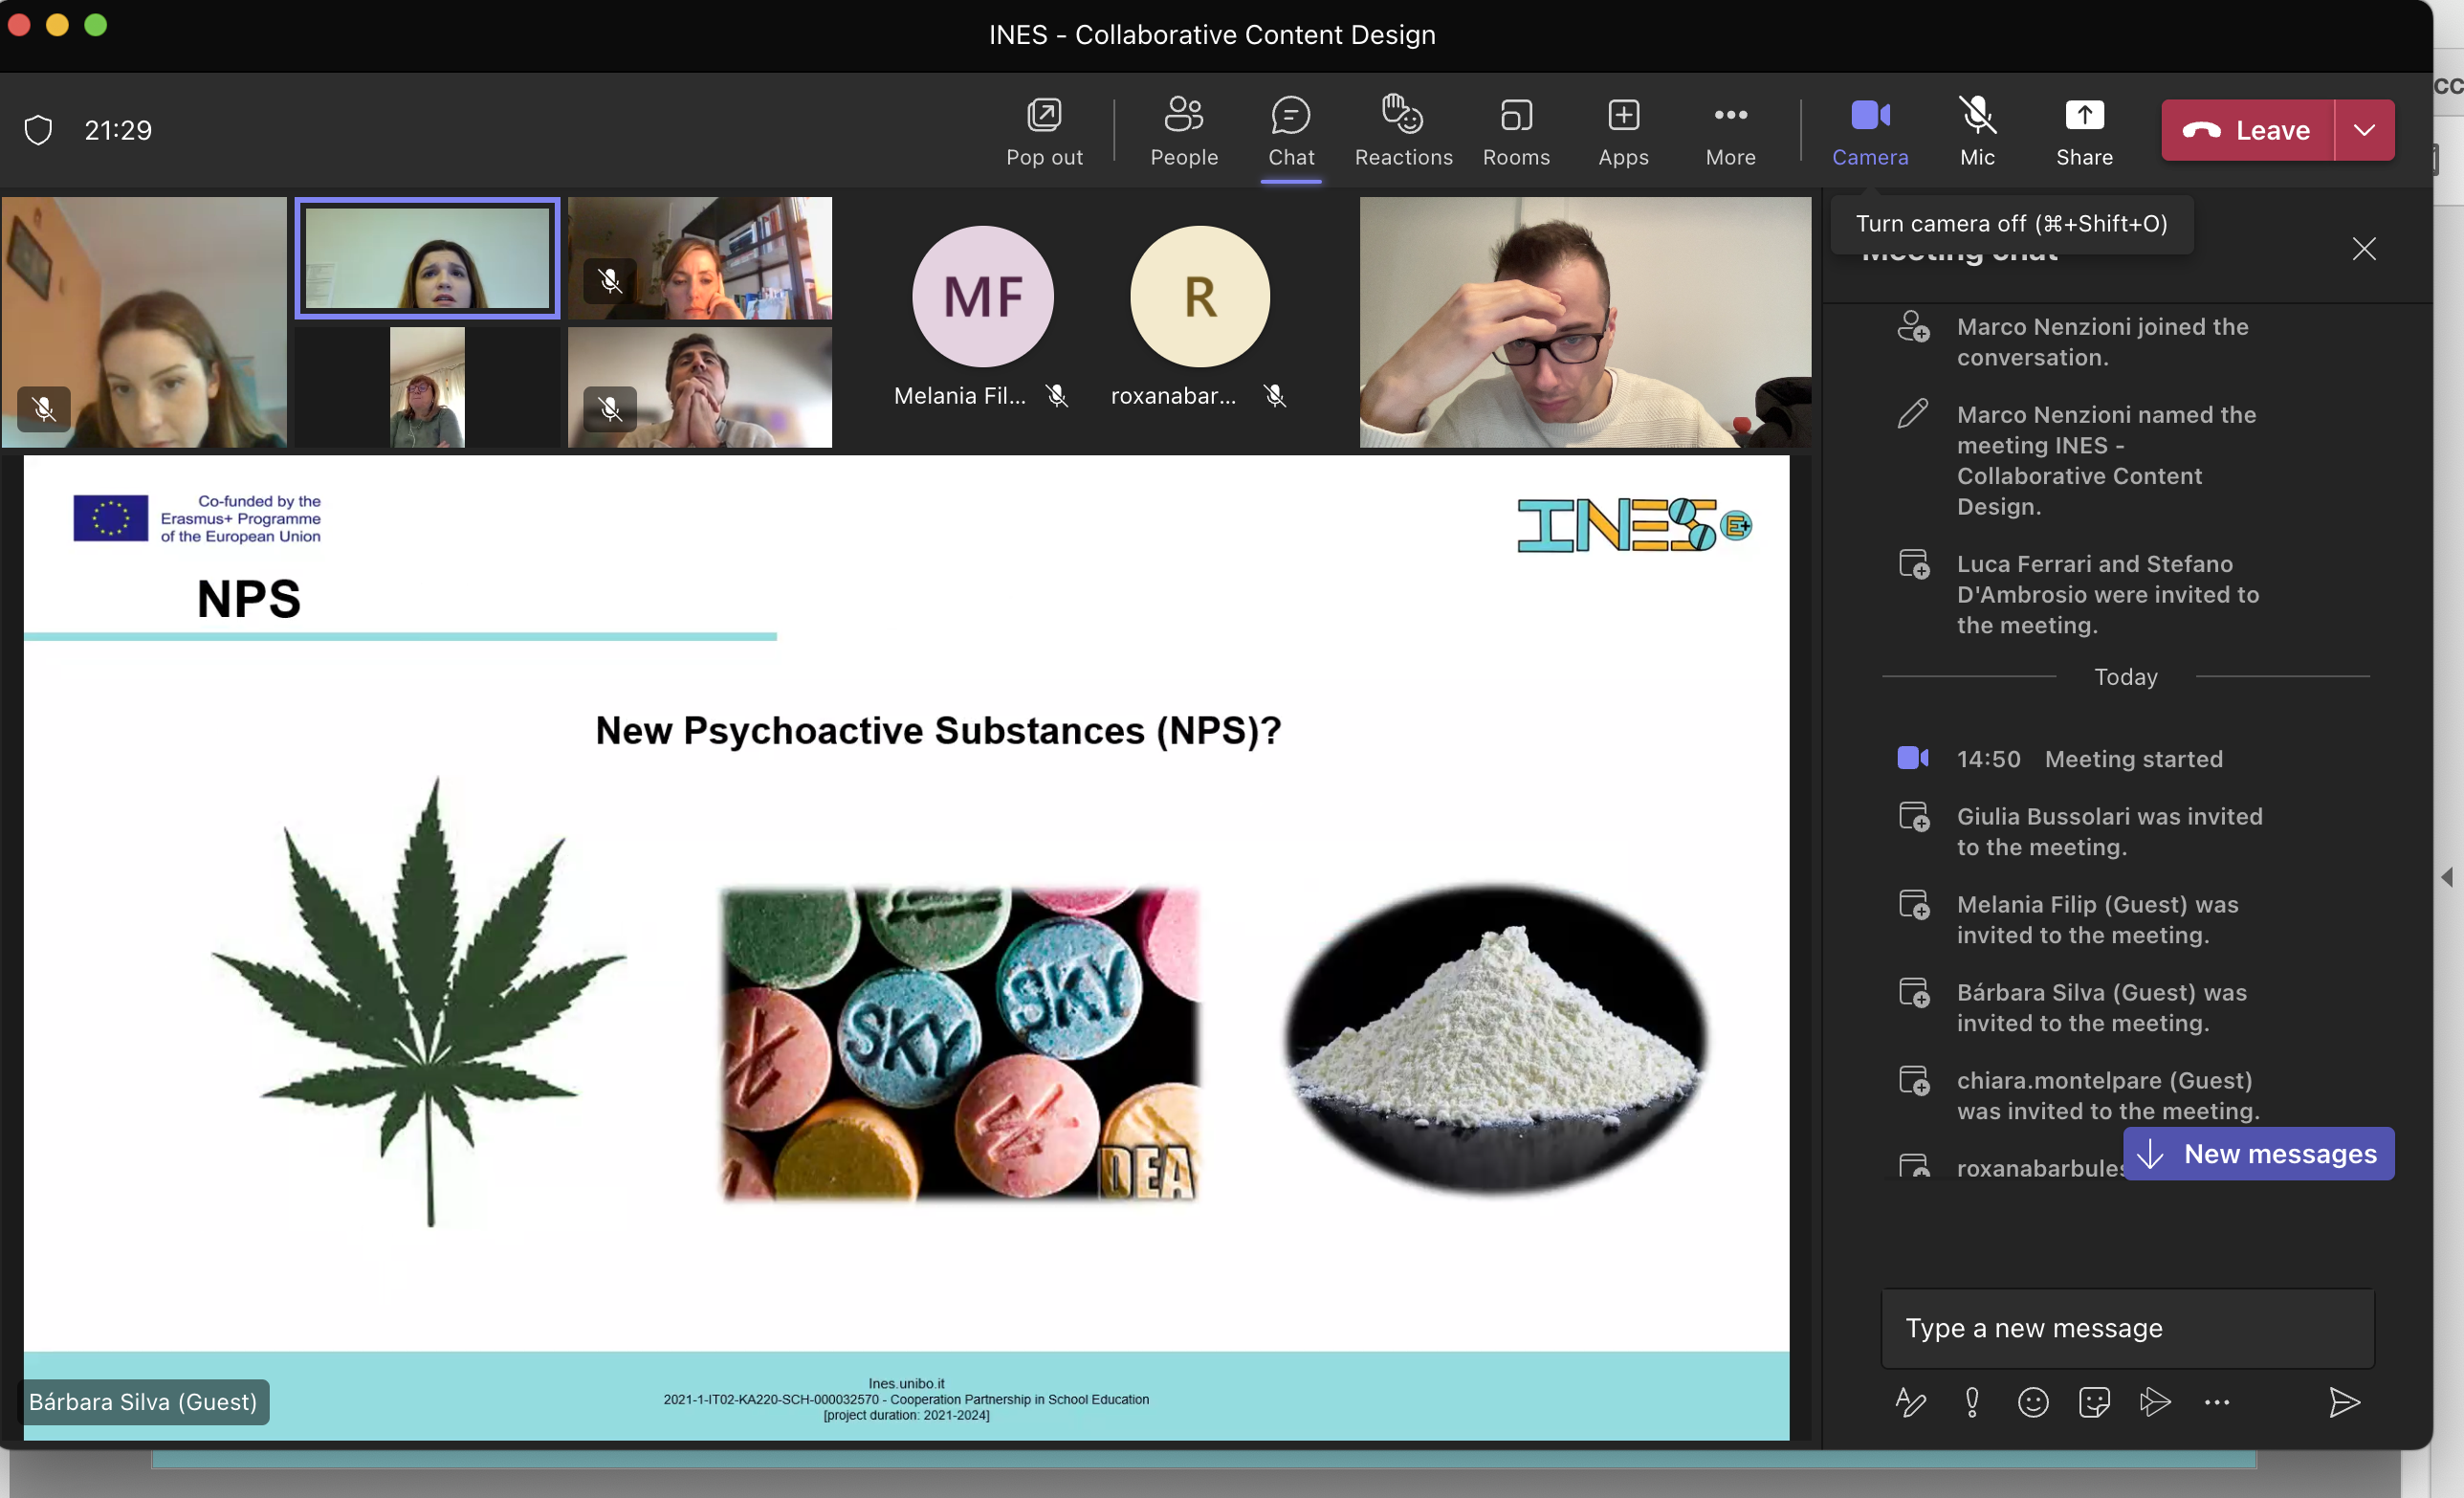Open the message Format options
2464x1498 pixels.
[1910, 1402]
